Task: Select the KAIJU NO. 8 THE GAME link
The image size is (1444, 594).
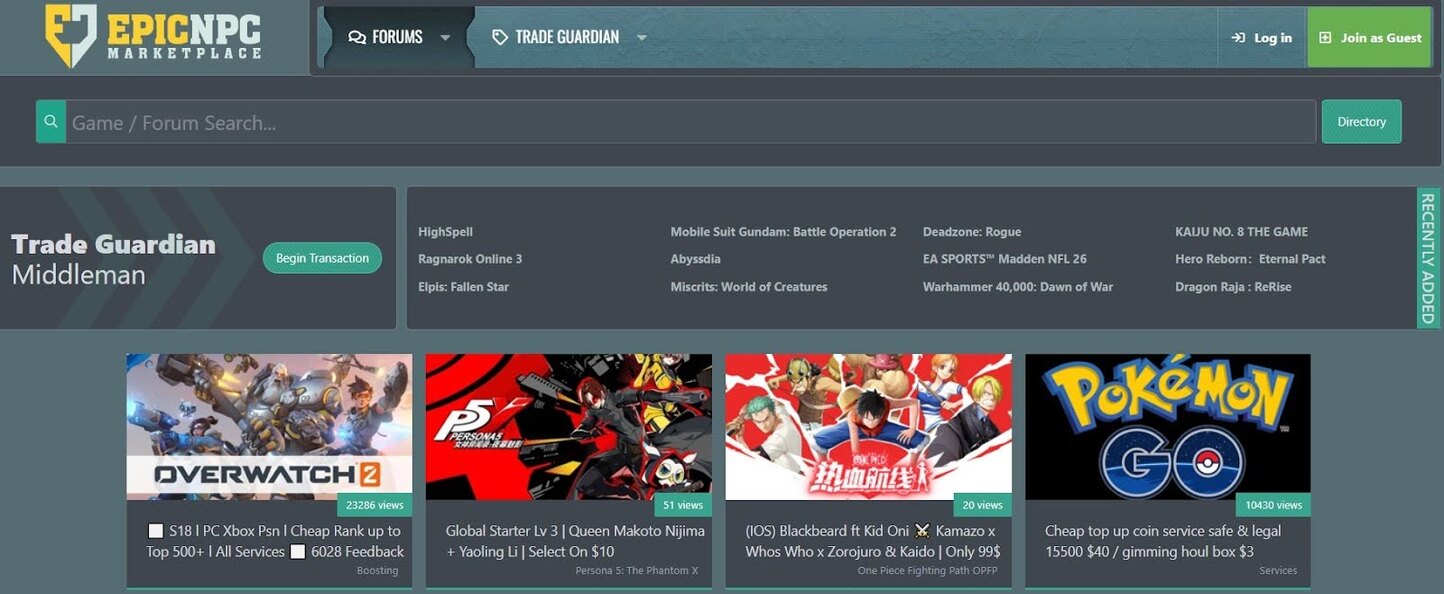Action: tap(1241, 232)
